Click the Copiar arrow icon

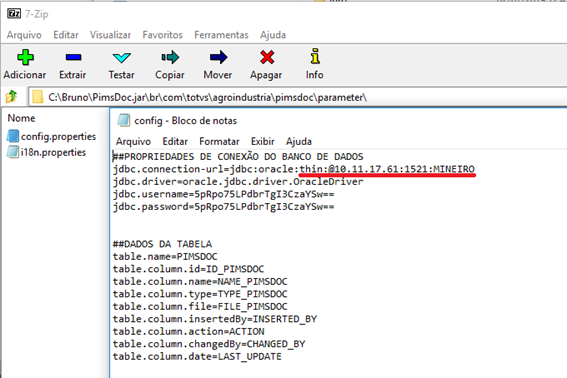tap(170, 57)
